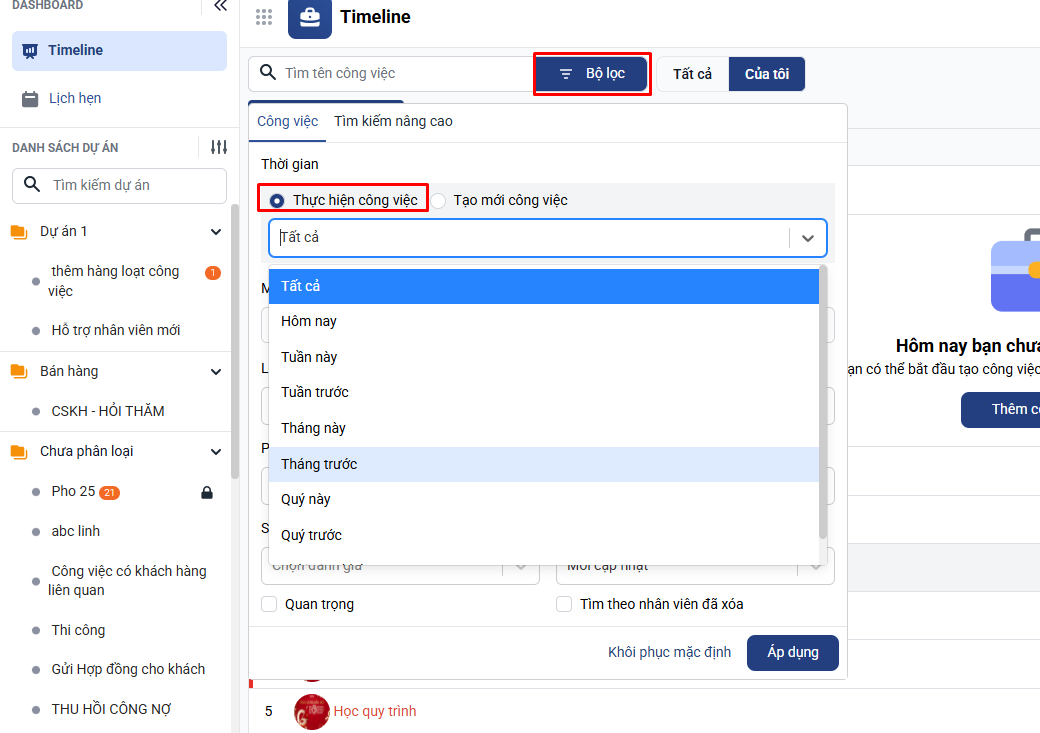This screenshot has width=1040, height=733.
Task: Enable the Quan trọng checkbox
Action: pyautogui.click(x=269, y=604)
